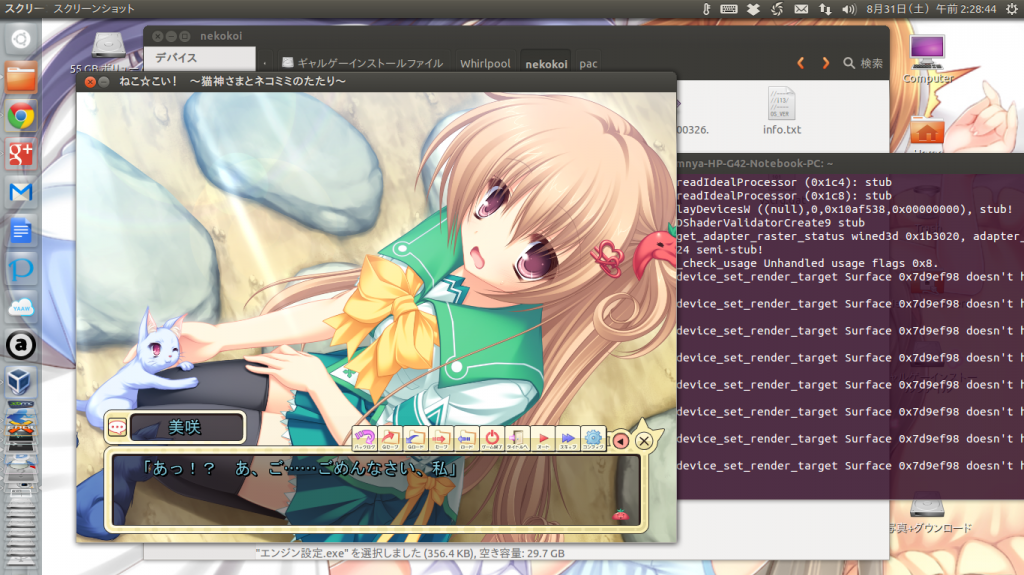Open game config via blue gear icon
Image resolution: width=1024 pixels, height=575 pixels.
coord(593,438)
